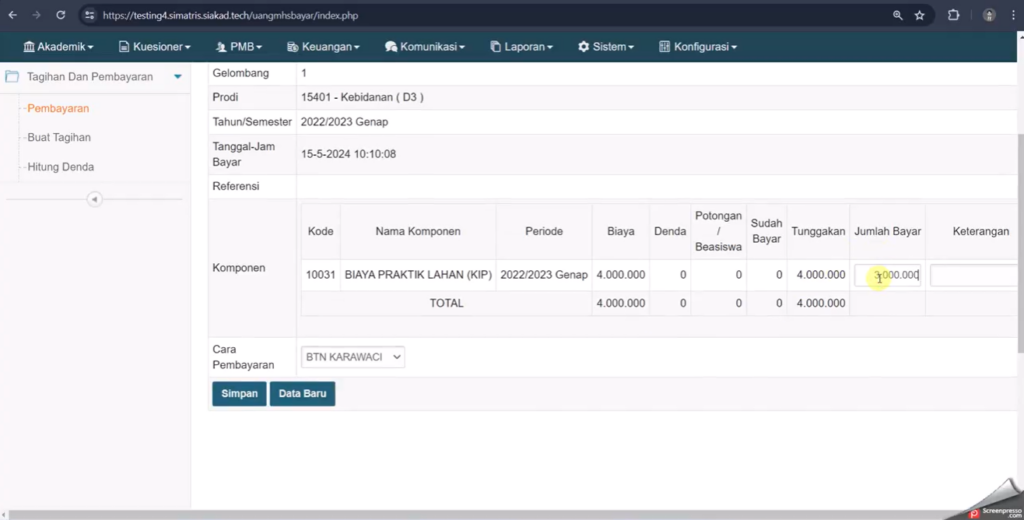Click the browser back arrow icon
This screenshot has height=520, width=1024.
point(12,15)
